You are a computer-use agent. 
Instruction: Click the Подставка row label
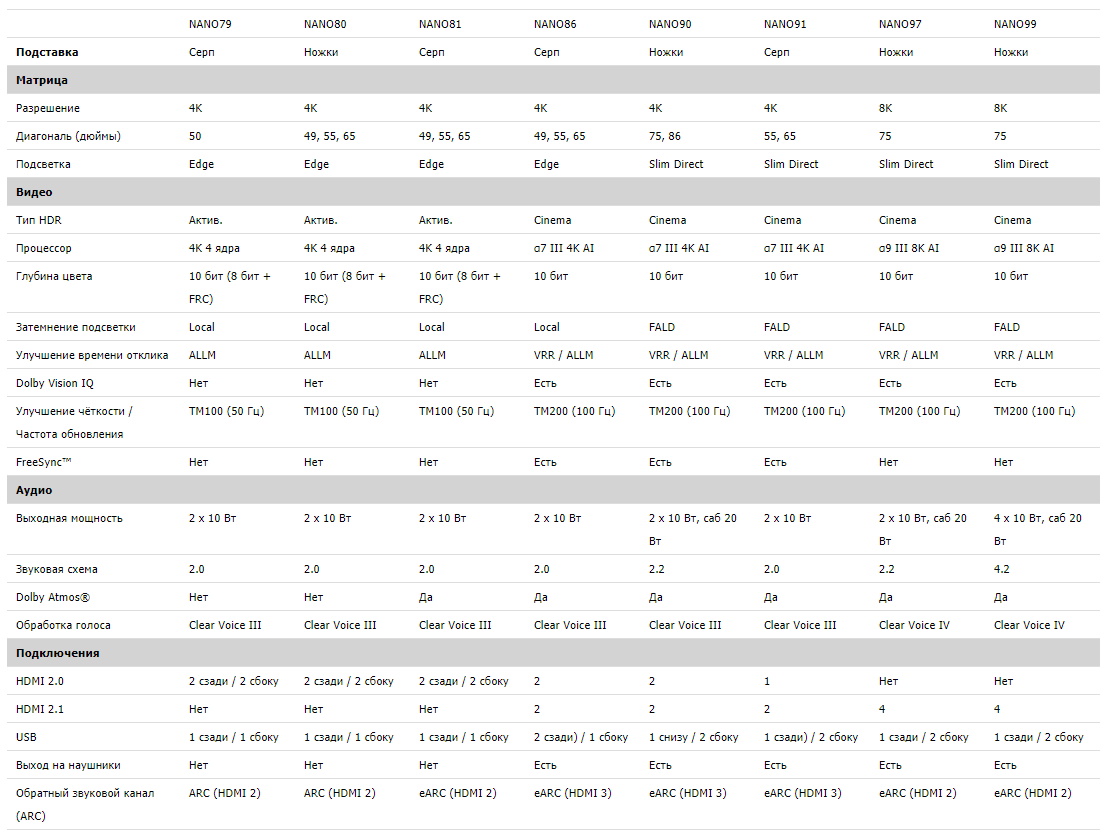(x=47, y=52)
